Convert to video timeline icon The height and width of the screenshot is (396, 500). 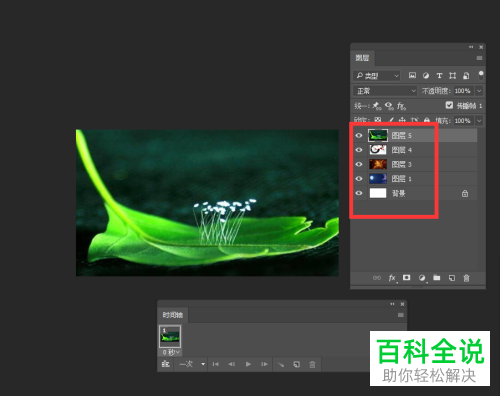pyautogui.click(x=165, y=364)
